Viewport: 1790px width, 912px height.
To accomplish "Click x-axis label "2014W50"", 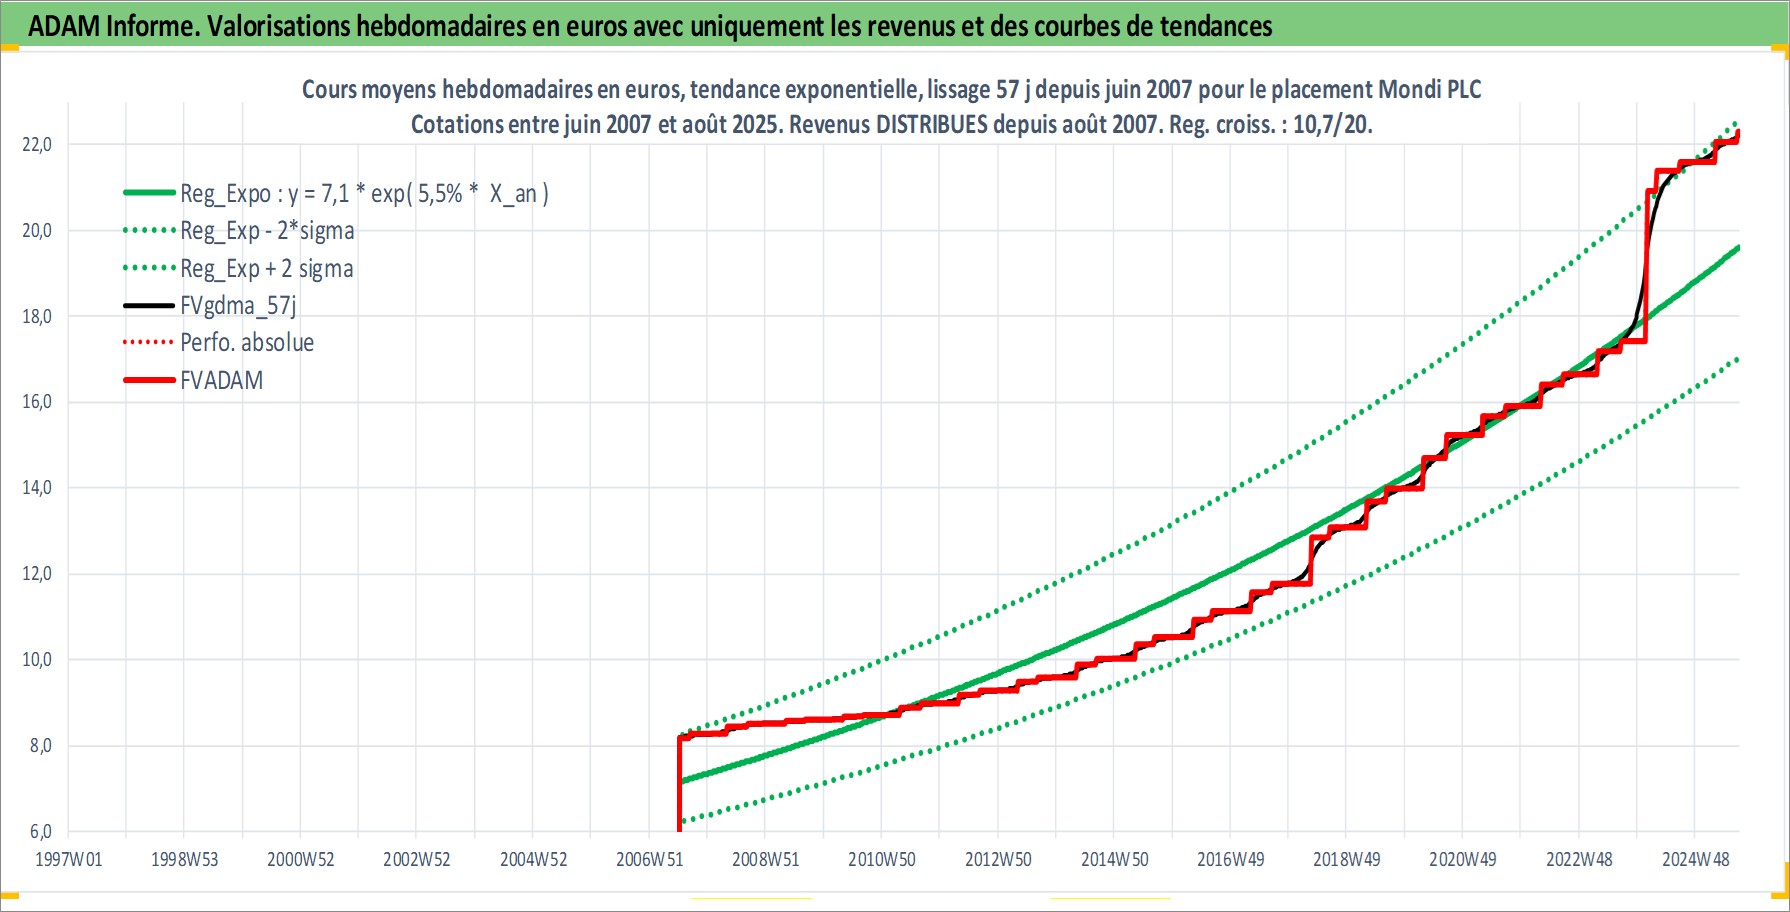I will tap(1114, 860).
